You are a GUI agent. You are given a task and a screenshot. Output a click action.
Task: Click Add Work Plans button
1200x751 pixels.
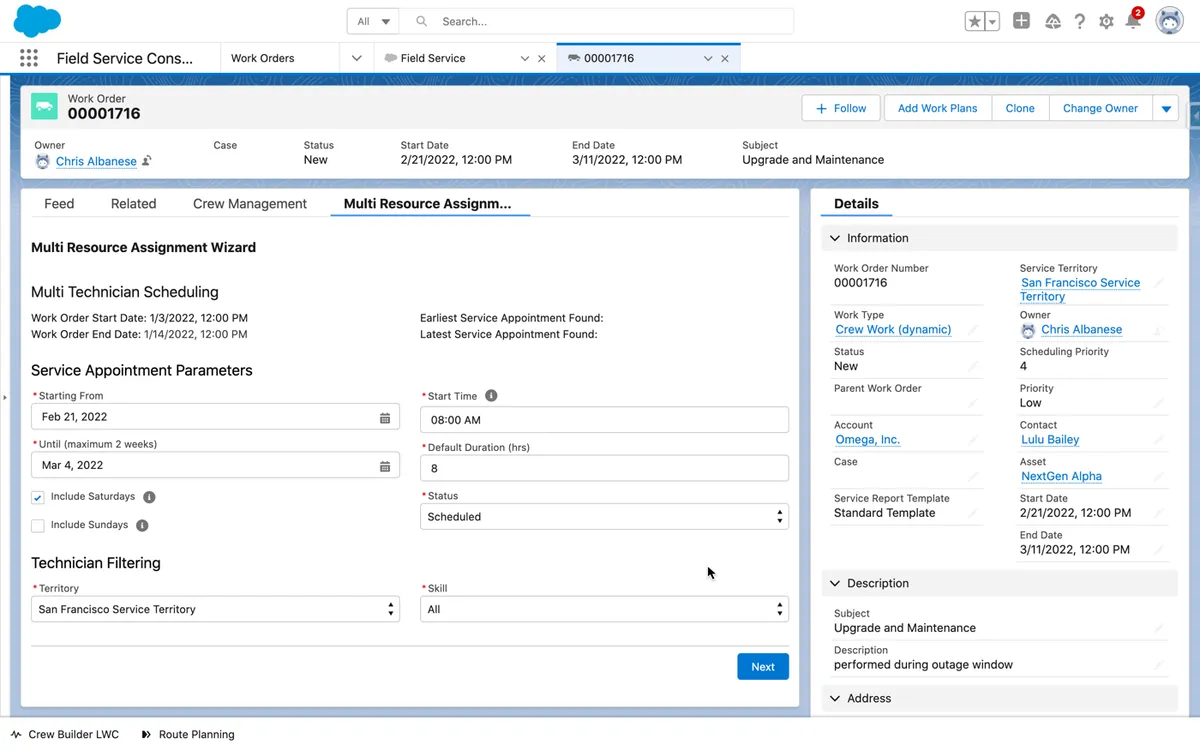(937, 108)
